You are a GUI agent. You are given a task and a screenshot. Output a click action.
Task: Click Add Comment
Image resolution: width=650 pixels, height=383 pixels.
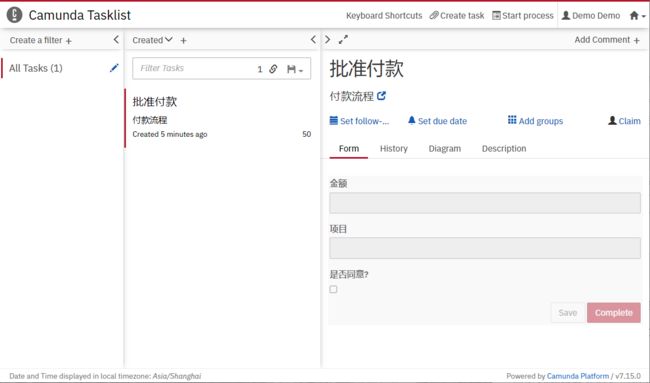(x=607, y=40)
